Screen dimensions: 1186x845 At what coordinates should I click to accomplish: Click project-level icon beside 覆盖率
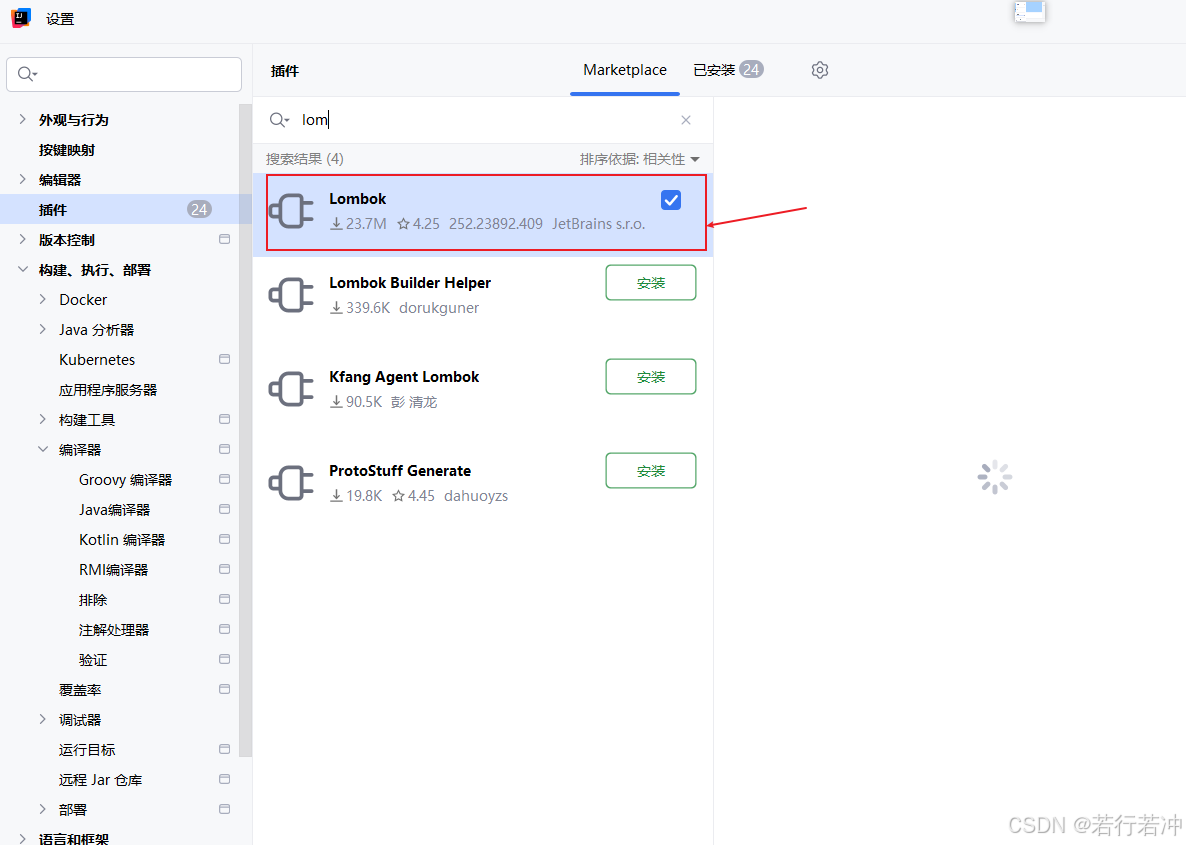pyautogui.click(x=225, y=689)
